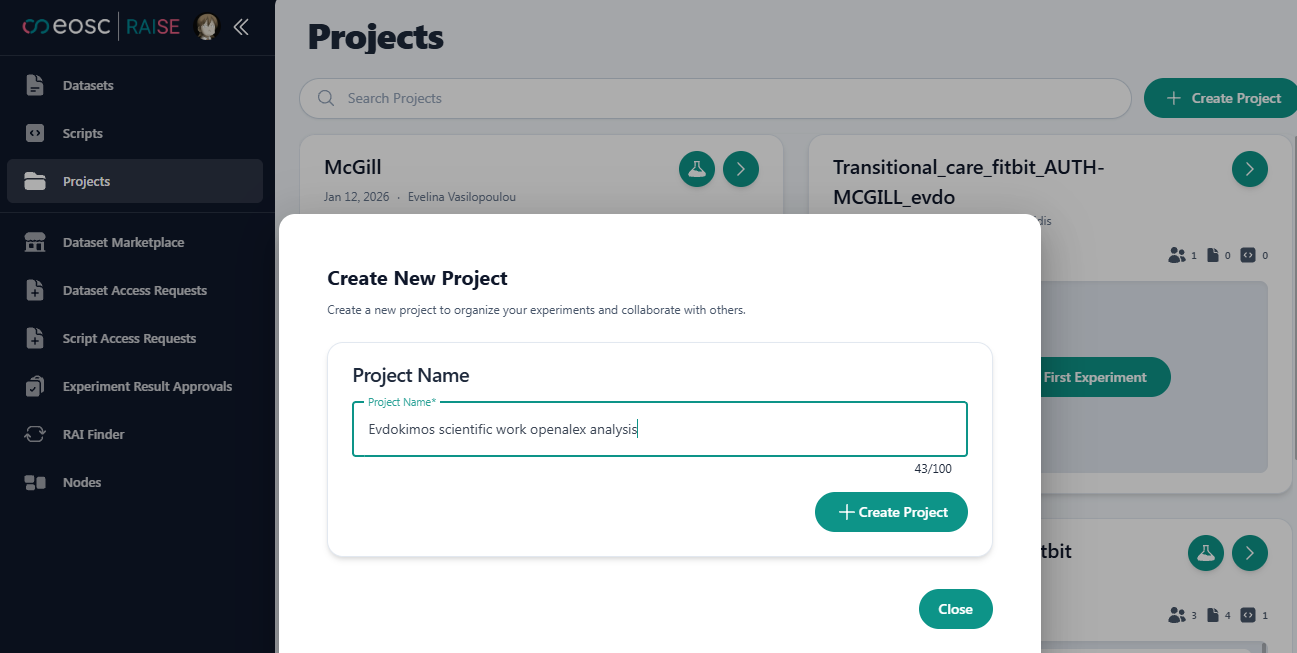Click the experiment flask icon on McGill card
This screenshot has width=1297, height=653.
point(696,169)
